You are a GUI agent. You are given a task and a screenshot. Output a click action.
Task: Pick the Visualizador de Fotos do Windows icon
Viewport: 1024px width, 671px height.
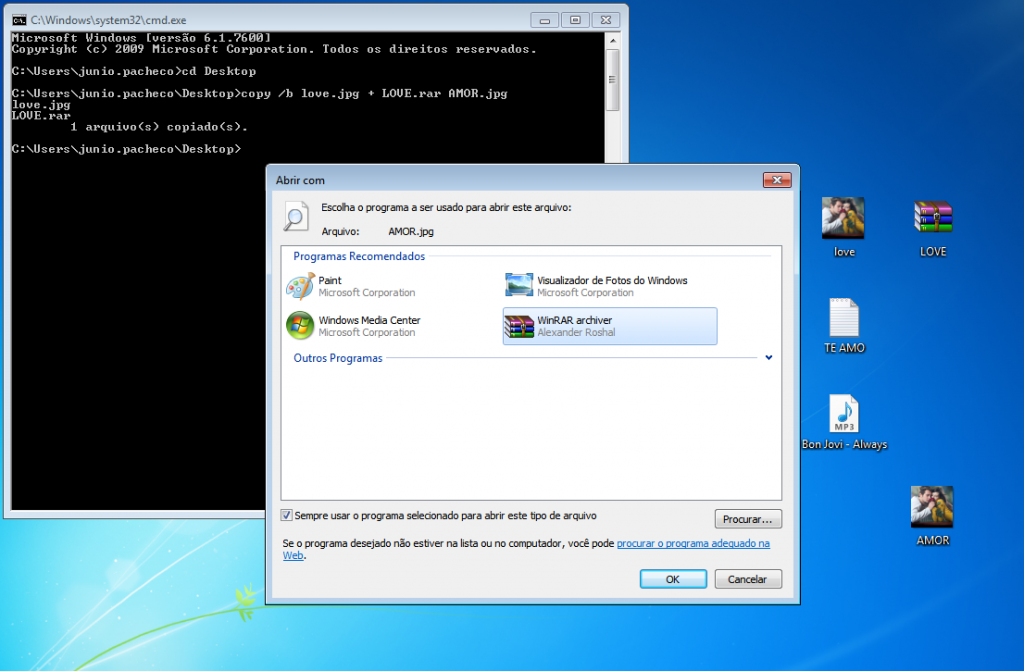[519, 286]
